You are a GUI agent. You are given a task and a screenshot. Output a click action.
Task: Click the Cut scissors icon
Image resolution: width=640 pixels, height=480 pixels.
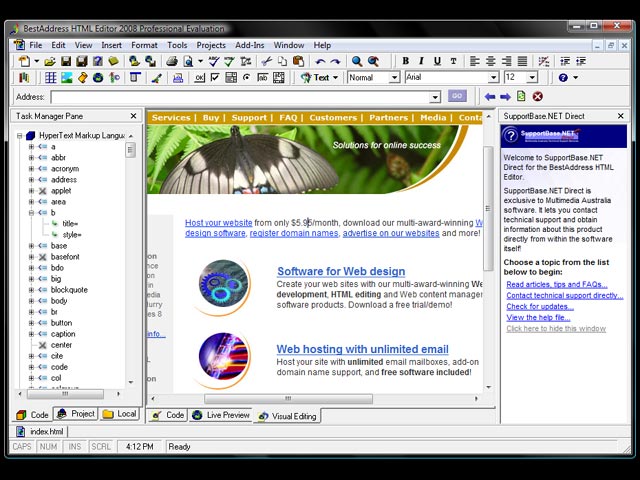tap(267, 61)
